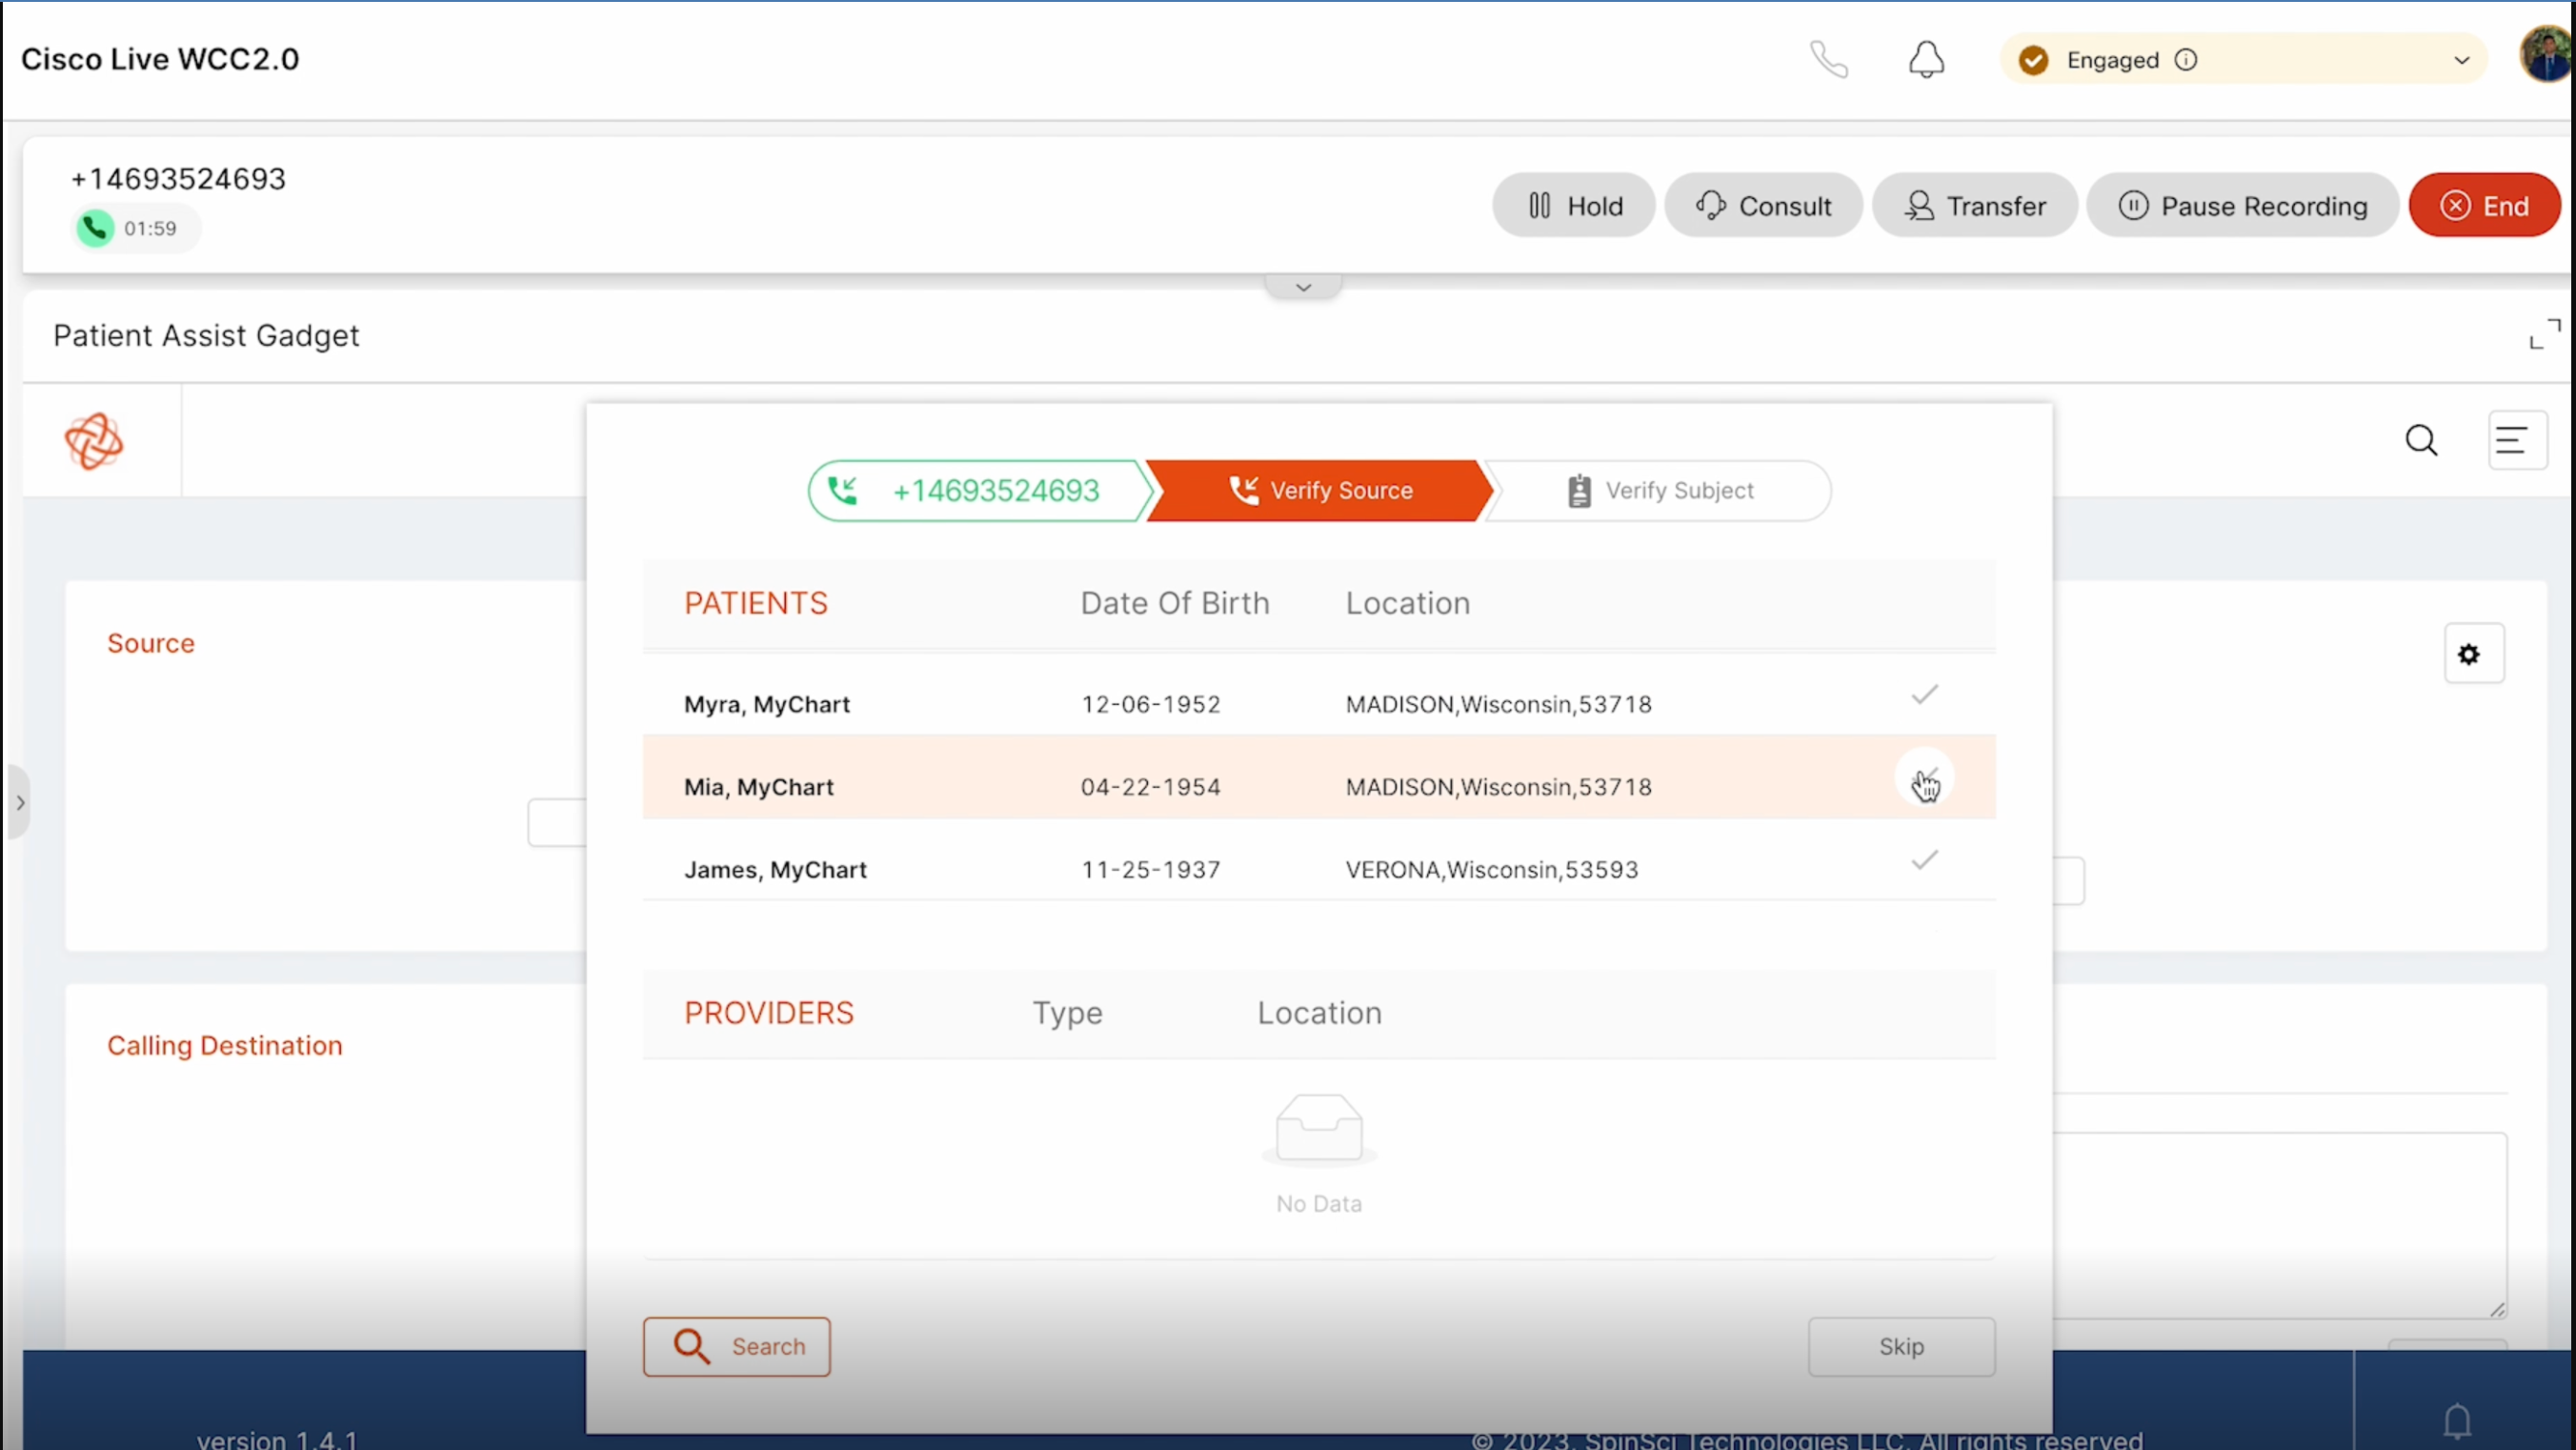Select the Verify Source step
Screen dimensions: 2576x1450
[1319, 491]
